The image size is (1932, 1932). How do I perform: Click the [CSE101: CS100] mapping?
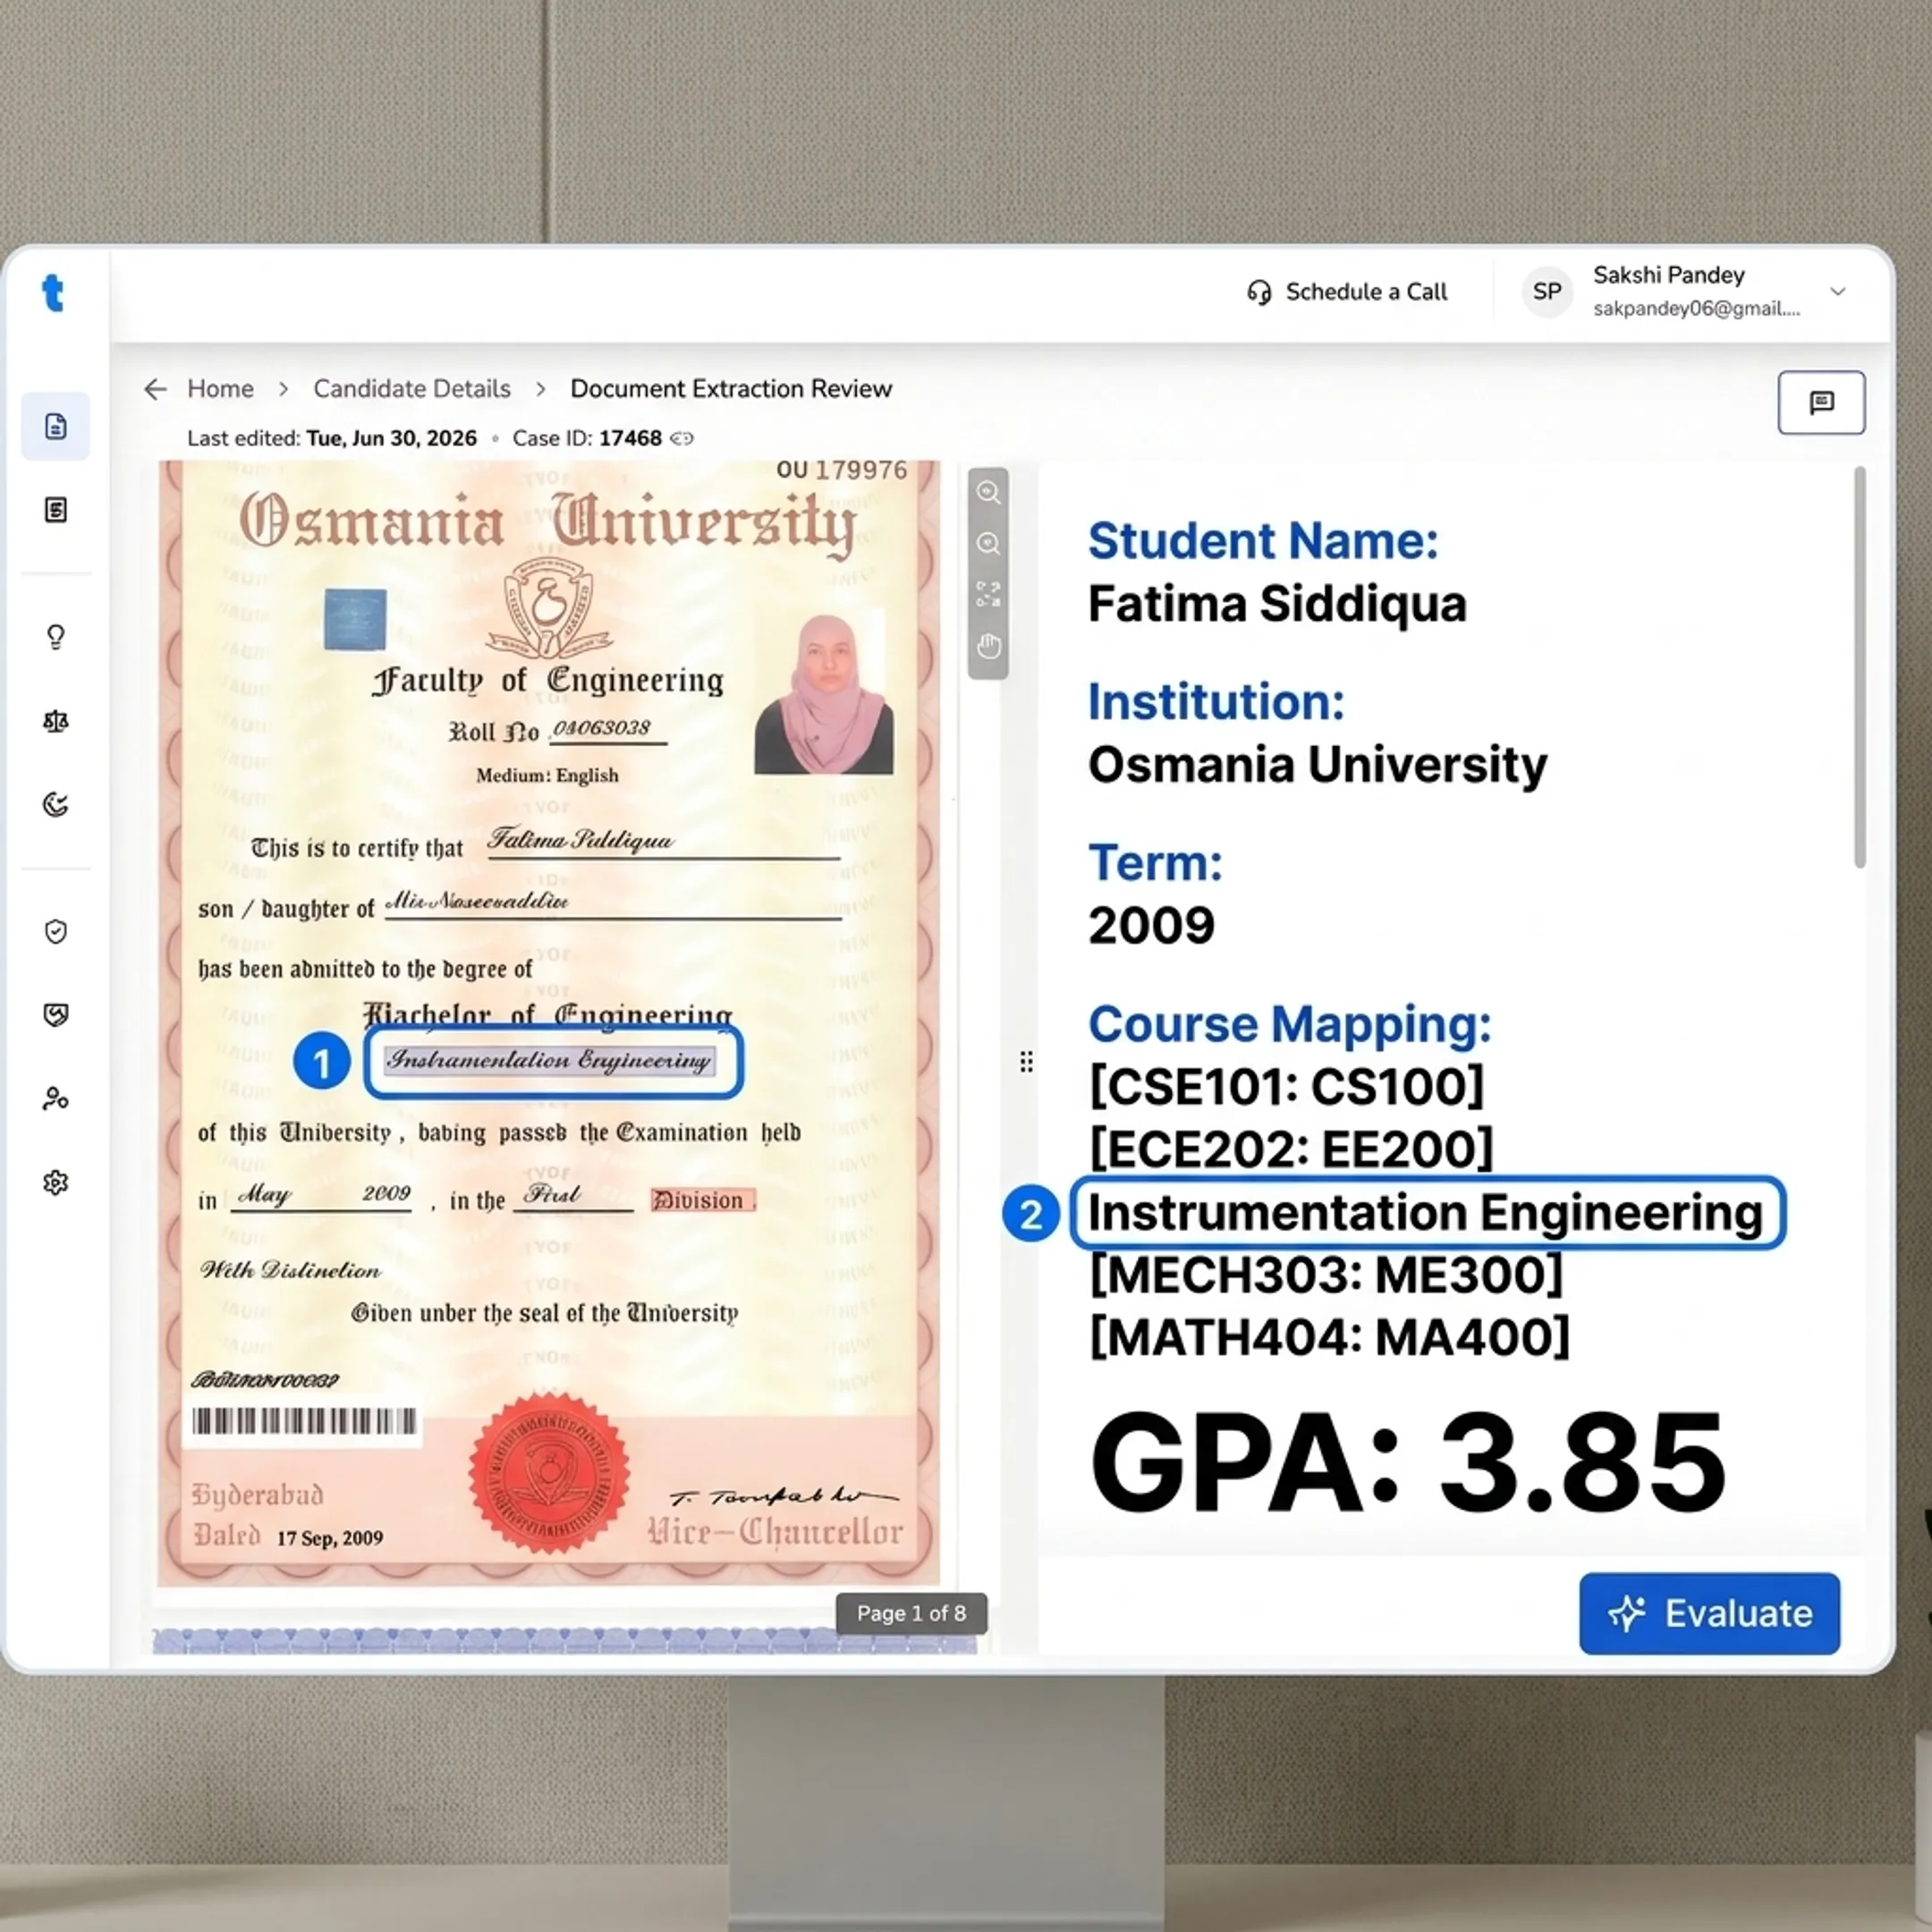[1286, 1086]
